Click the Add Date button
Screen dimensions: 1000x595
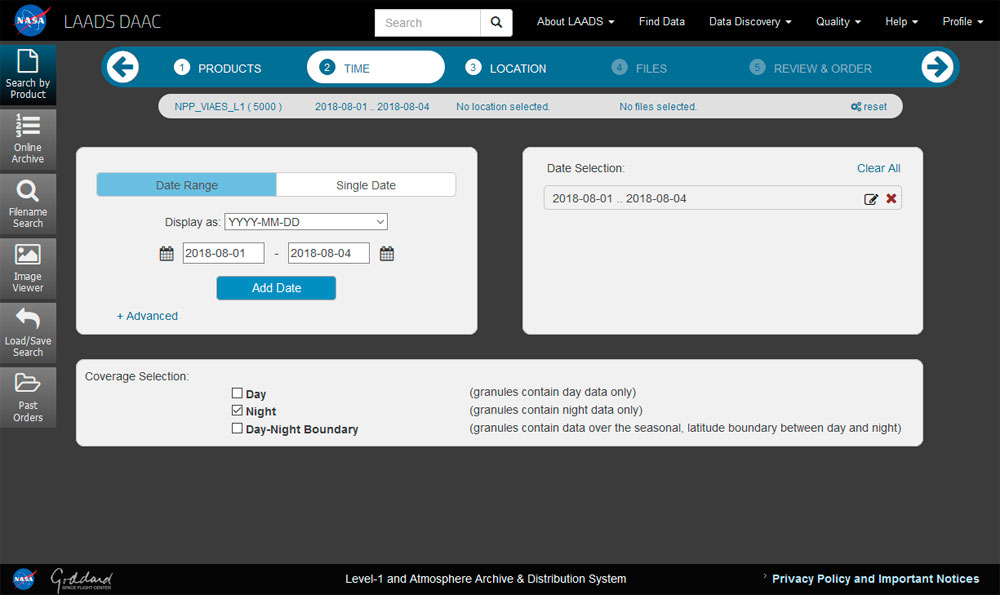(x=276, y=288)
